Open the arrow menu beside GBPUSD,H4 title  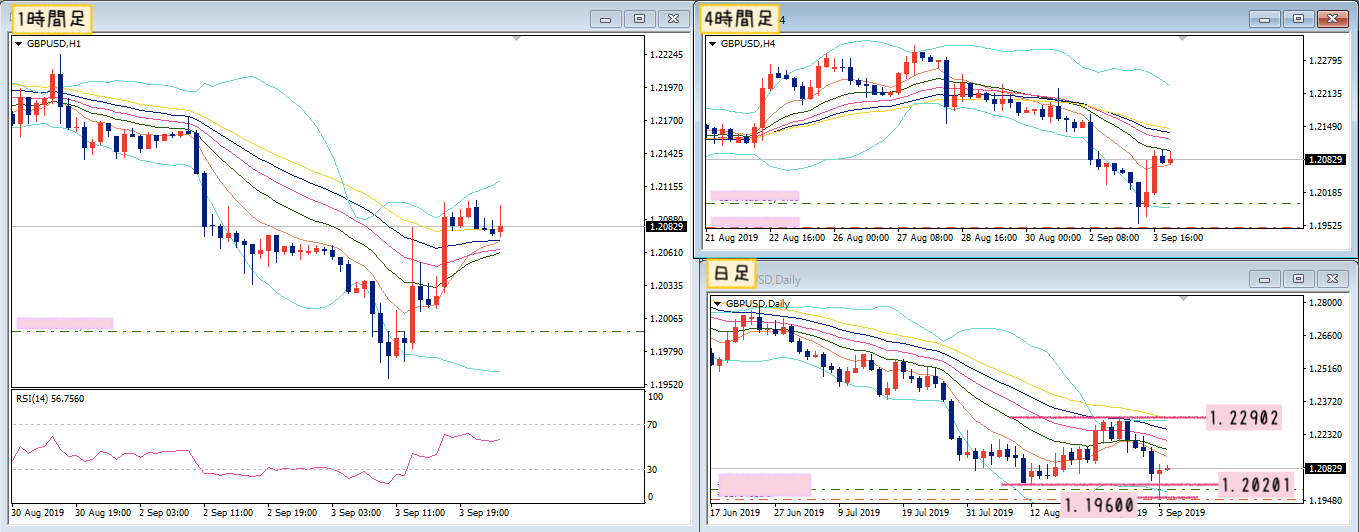(712, 43)
